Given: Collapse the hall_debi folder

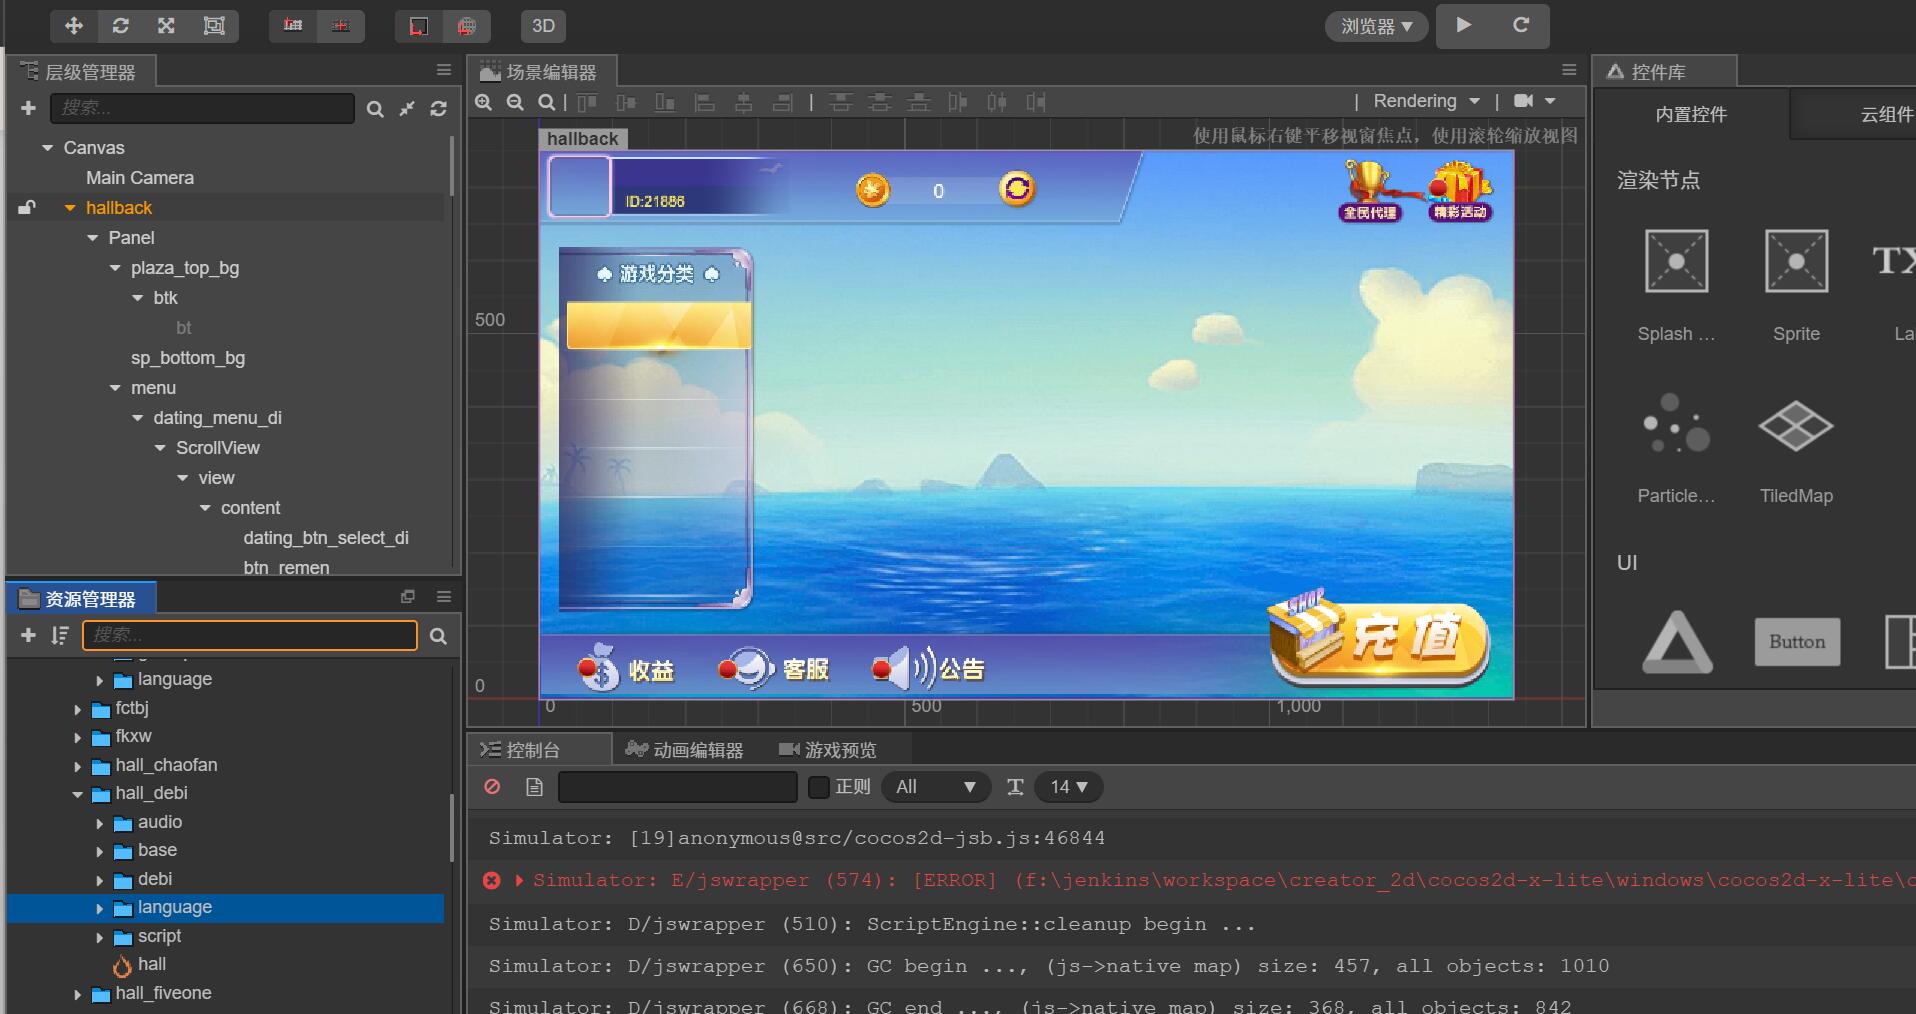Looking at the screenshot, I should [77, 795].
